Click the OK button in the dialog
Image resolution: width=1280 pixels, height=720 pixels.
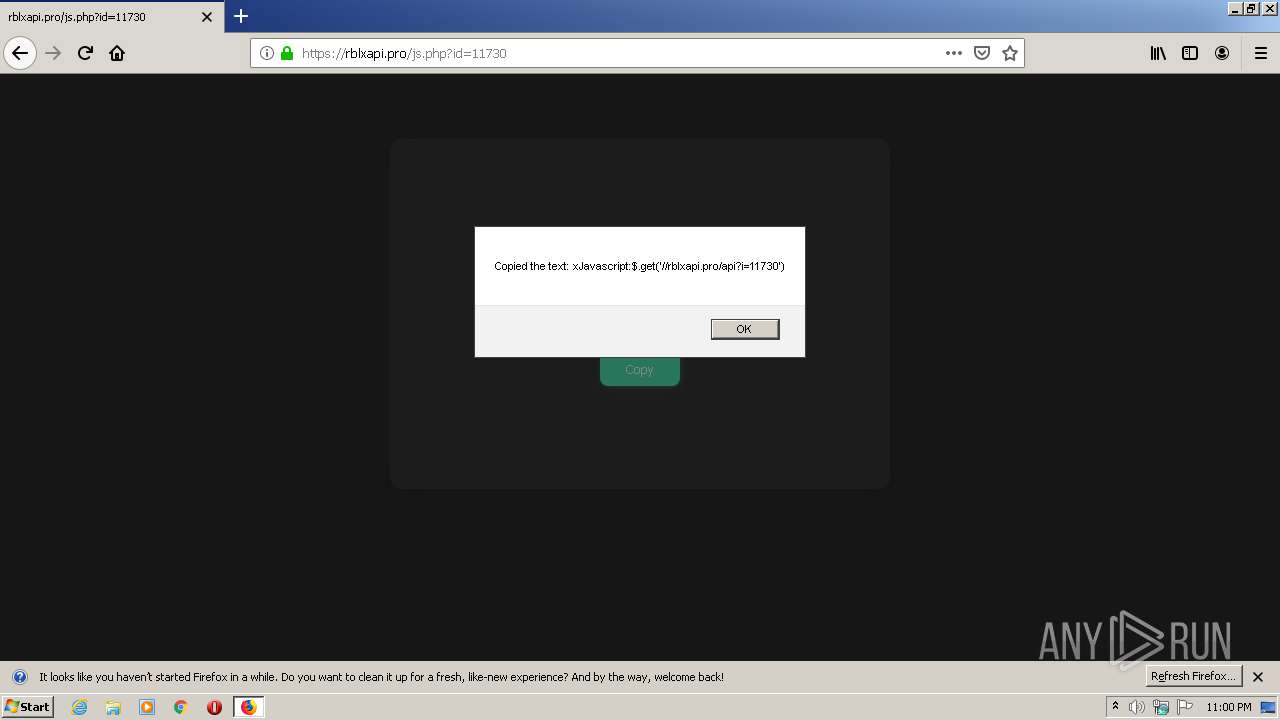[744, 329]
